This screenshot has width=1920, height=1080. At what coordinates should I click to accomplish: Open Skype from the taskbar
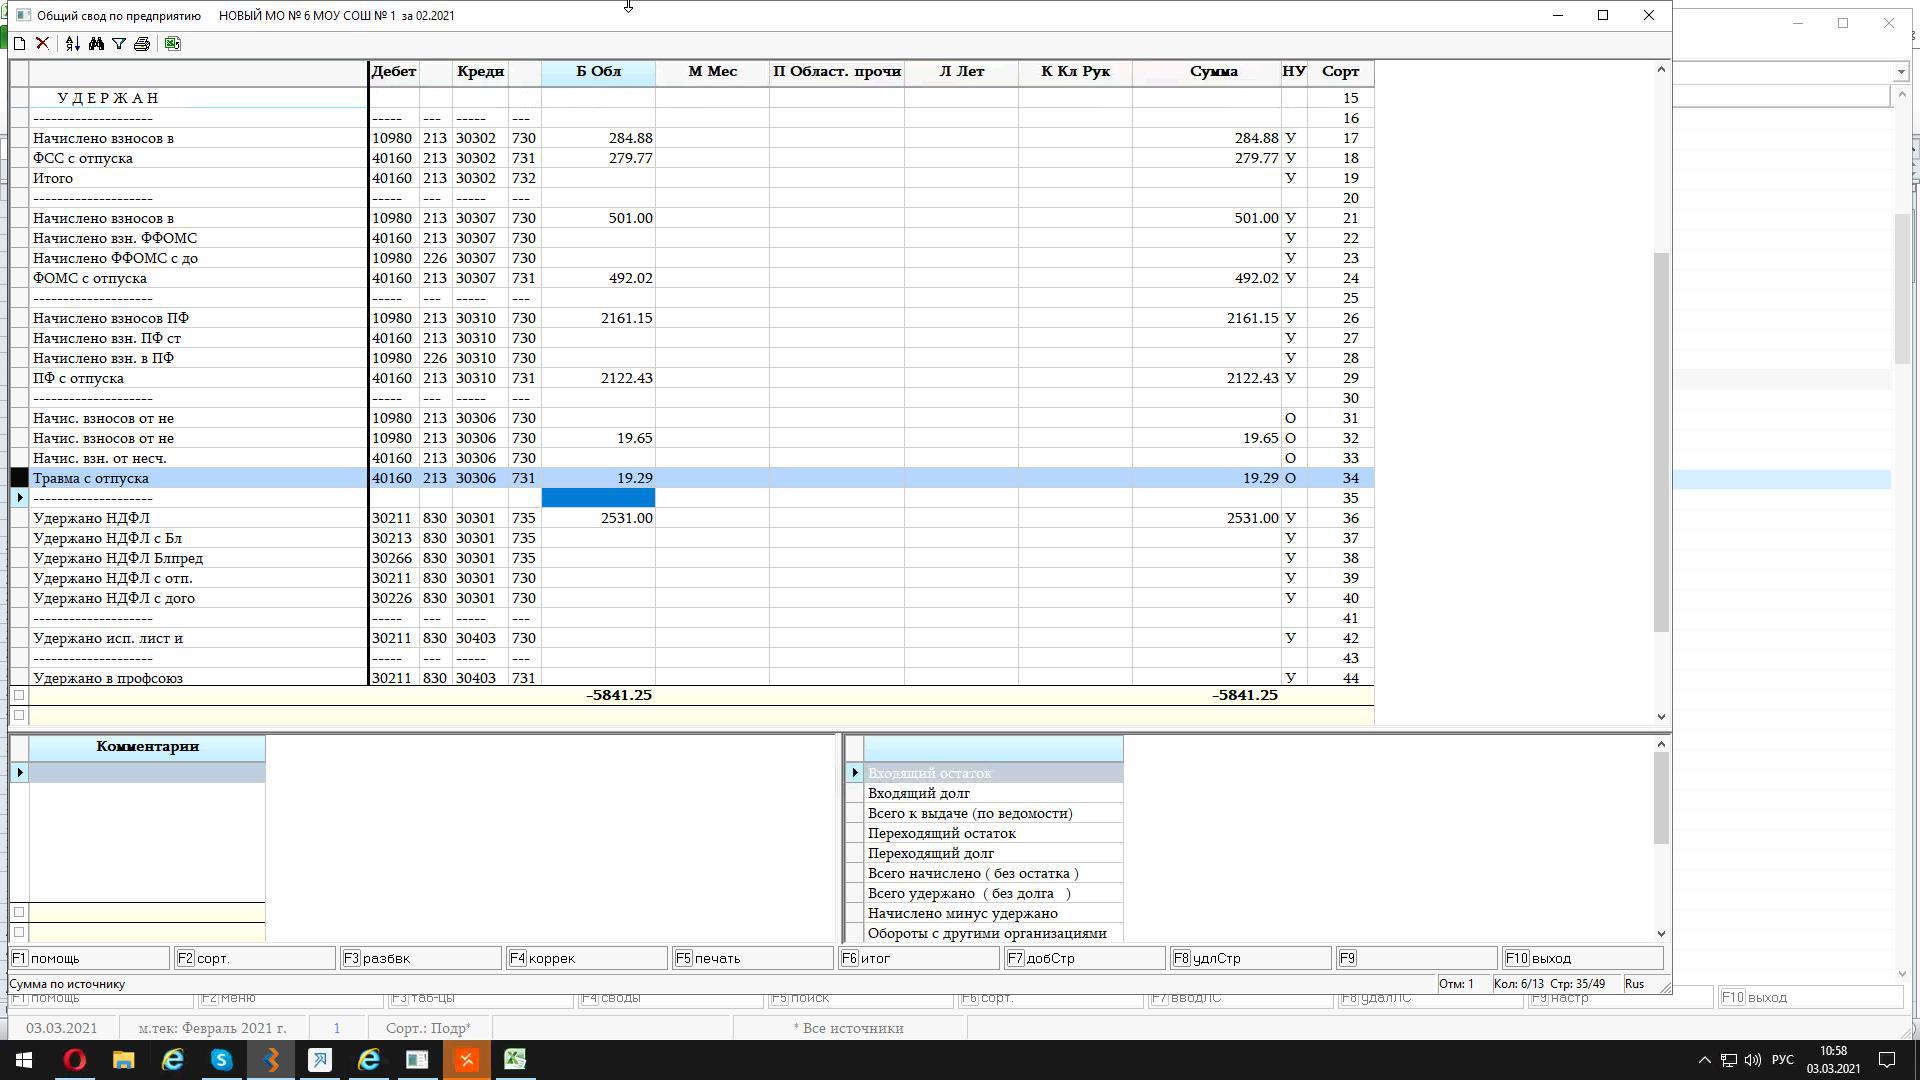[221, 1060]
